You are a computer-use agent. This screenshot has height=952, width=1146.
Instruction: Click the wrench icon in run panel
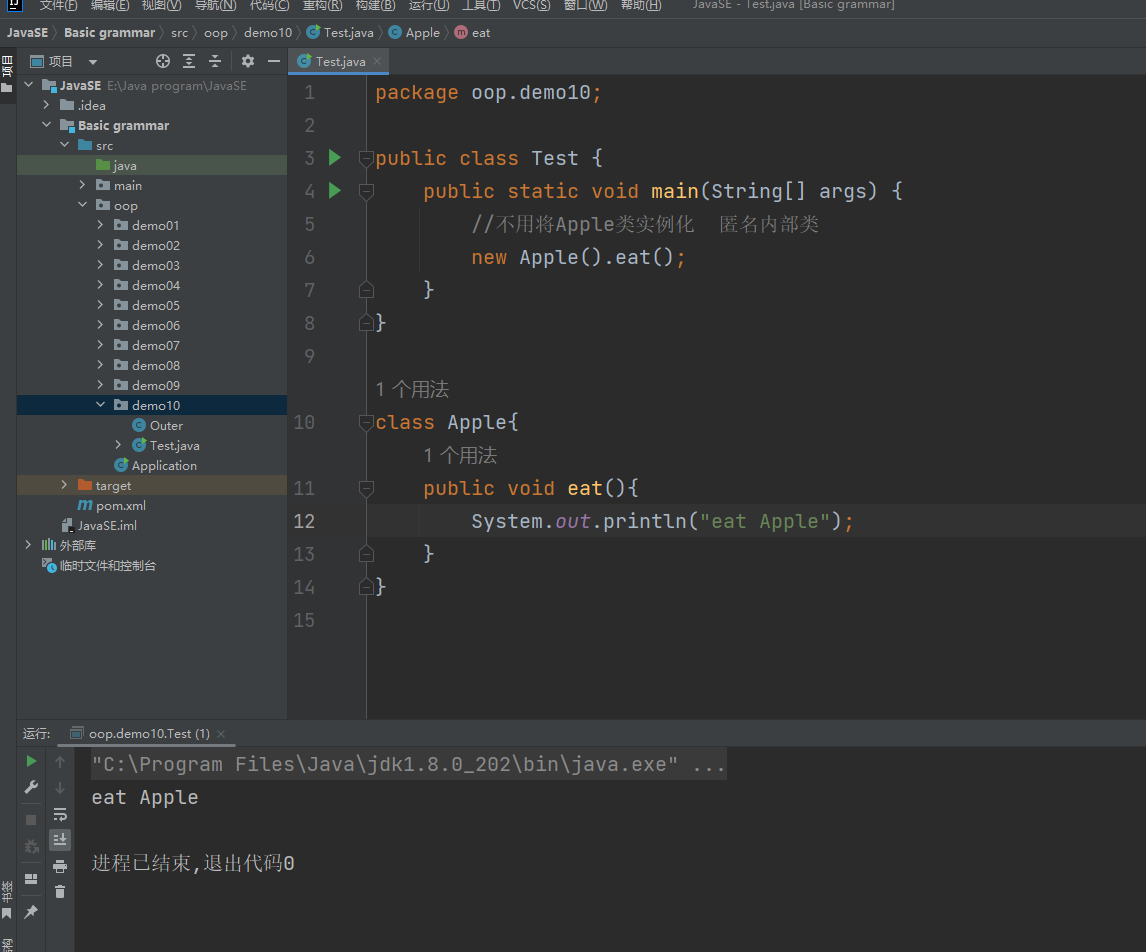pos(31,787)
